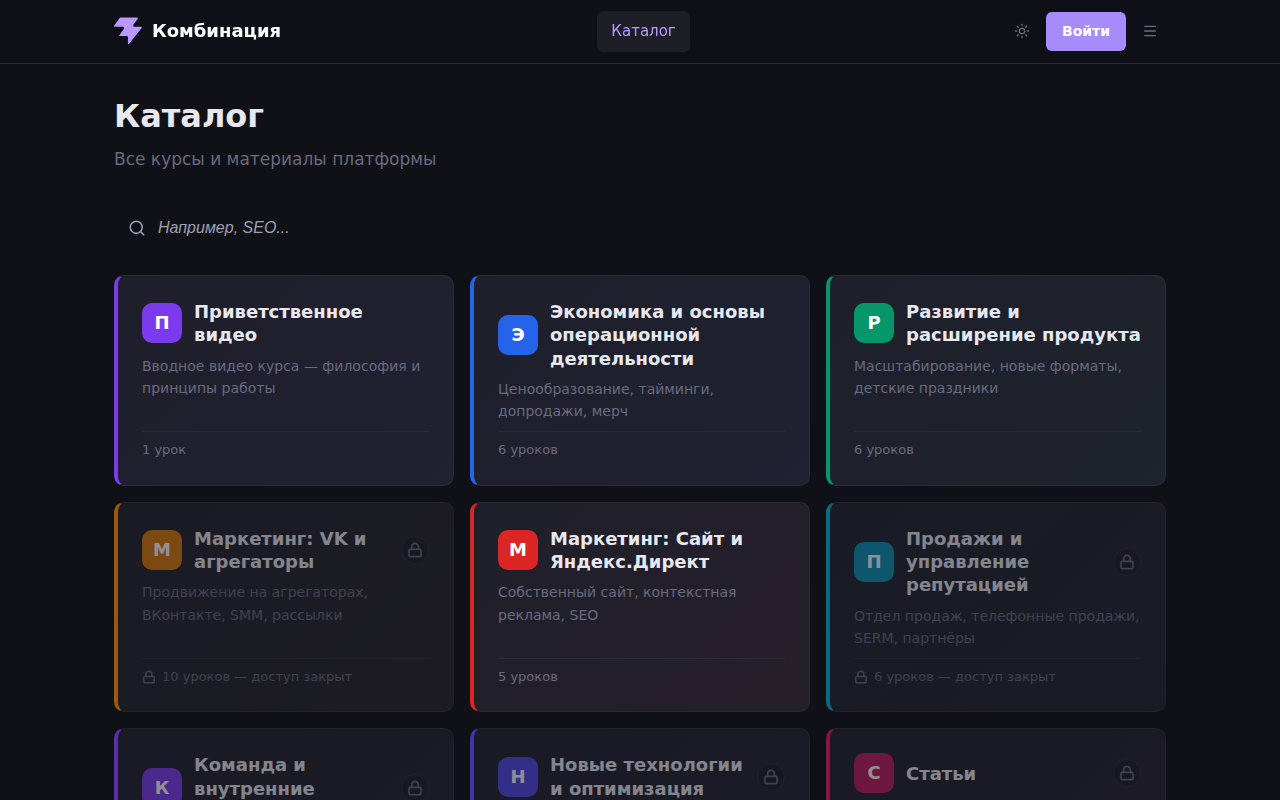Click the Войти button
Viewport: 1280px width, 800px height.
1085,31
